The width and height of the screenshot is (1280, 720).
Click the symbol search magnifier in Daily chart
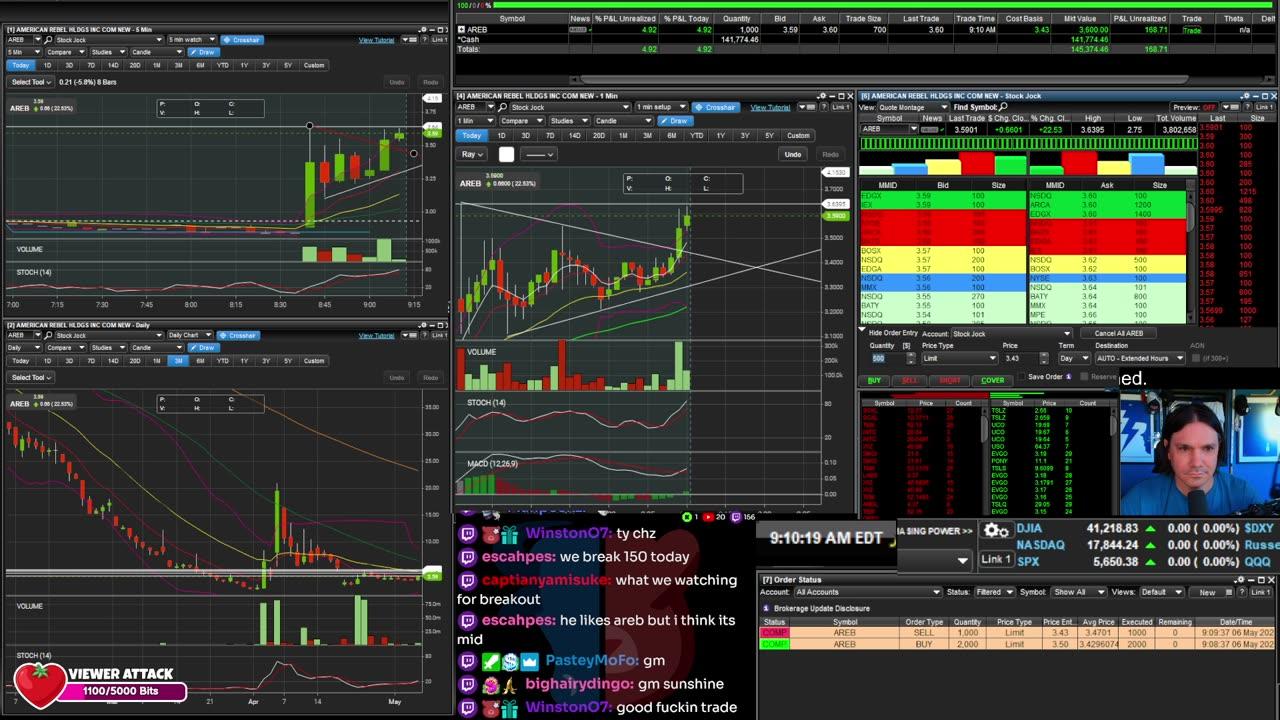(x=48, y=335)
